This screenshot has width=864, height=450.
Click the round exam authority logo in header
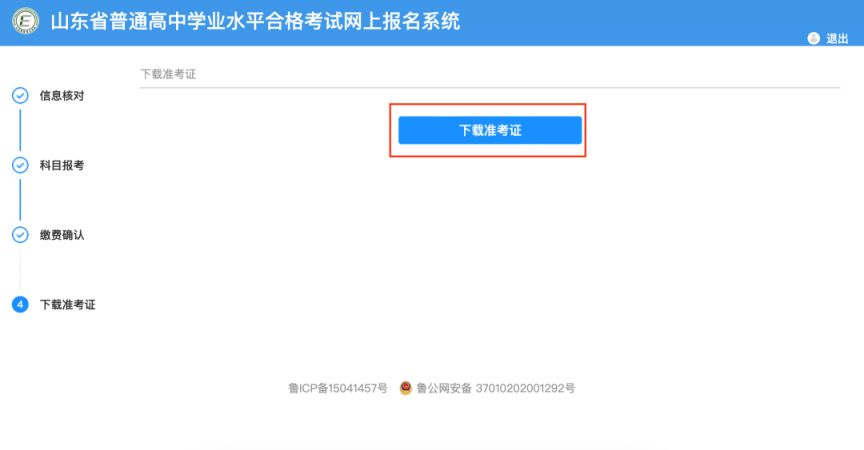pos(25,21)
